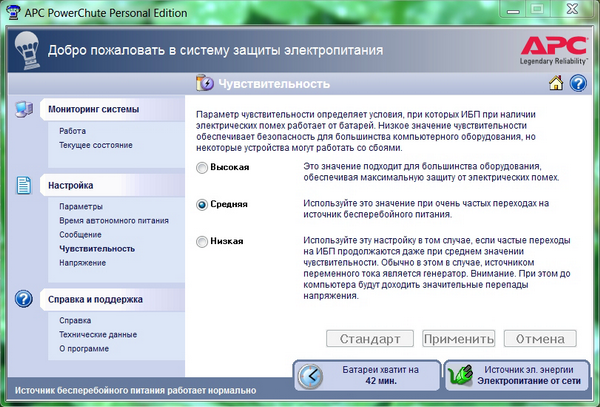Click the battery sensitivity icon beside Чувствительность
Image resolution: width=600 pixels, height=407 pixels.
pos(205,83)
